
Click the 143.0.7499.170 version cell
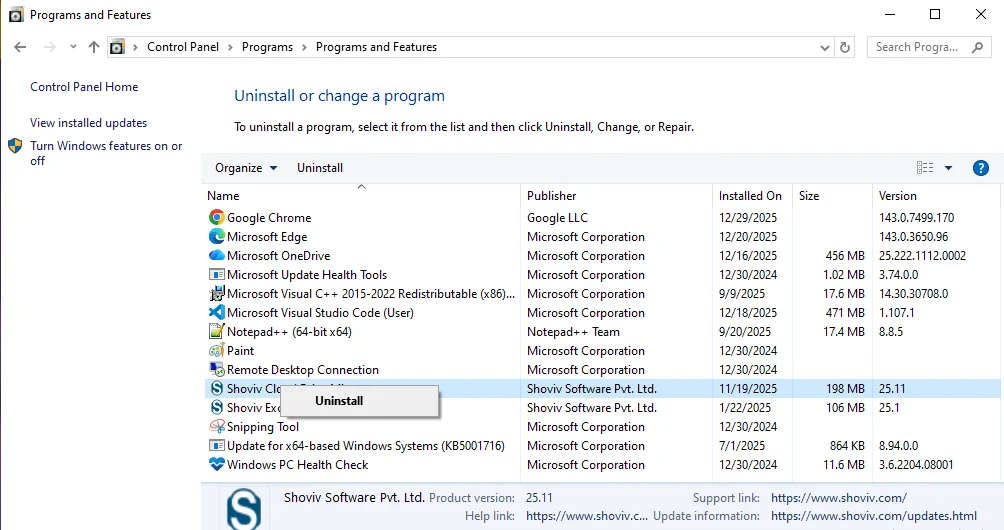[x=916, y=218]
